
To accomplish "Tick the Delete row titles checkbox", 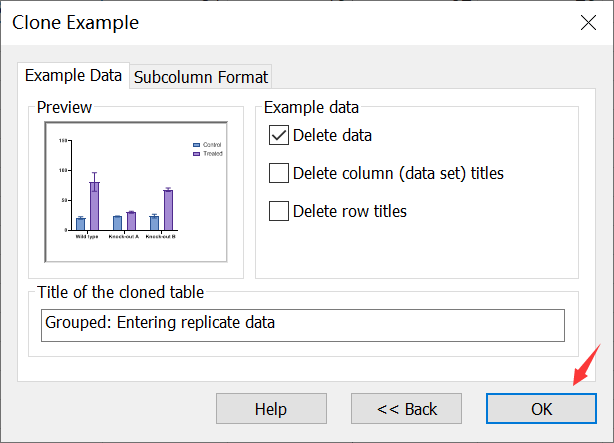I will 279,211.
